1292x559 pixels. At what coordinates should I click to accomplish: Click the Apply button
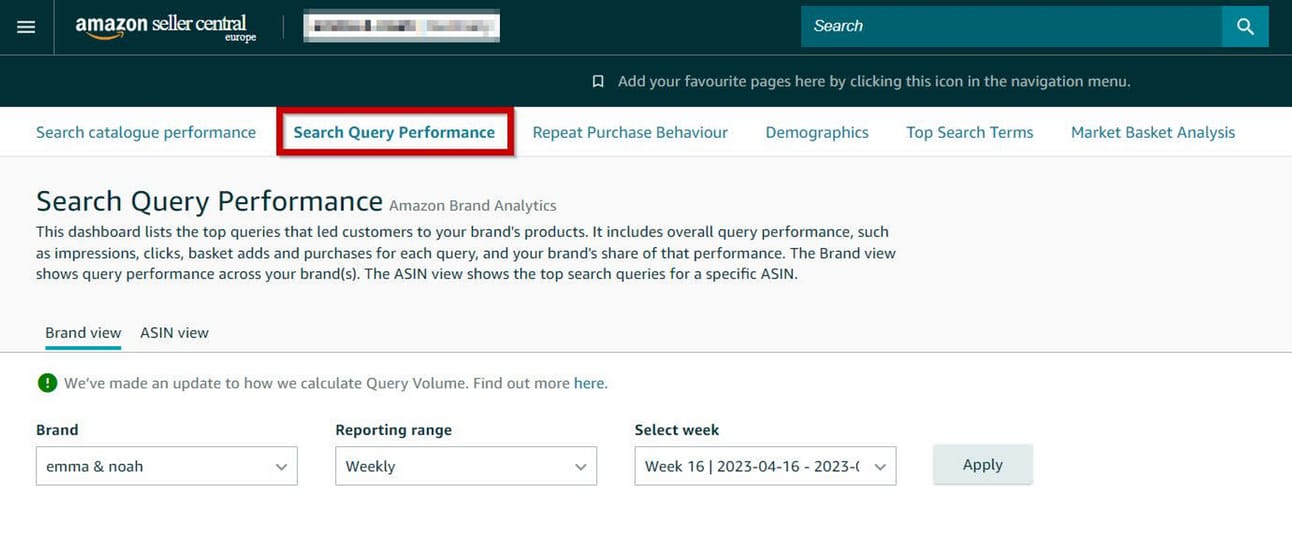(983, 465)
